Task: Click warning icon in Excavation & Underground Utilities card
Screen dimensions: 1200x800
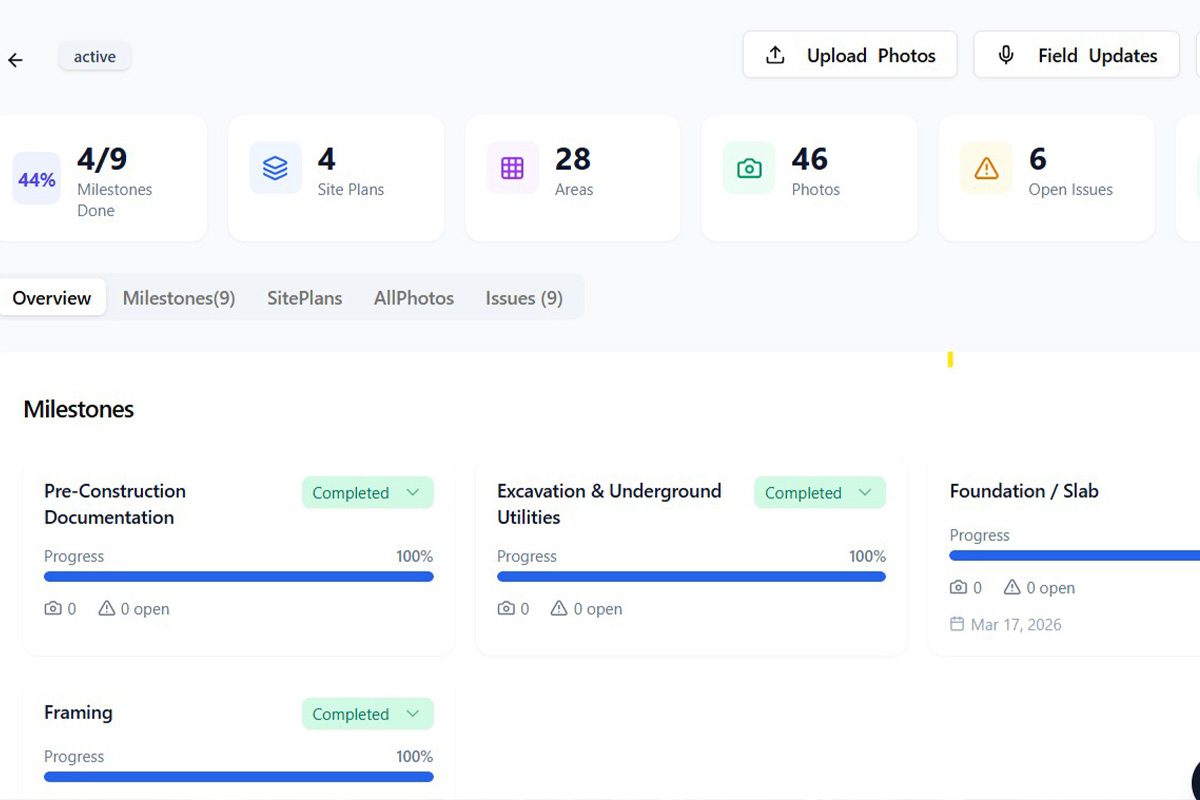Action: click(x=559, y=608)
